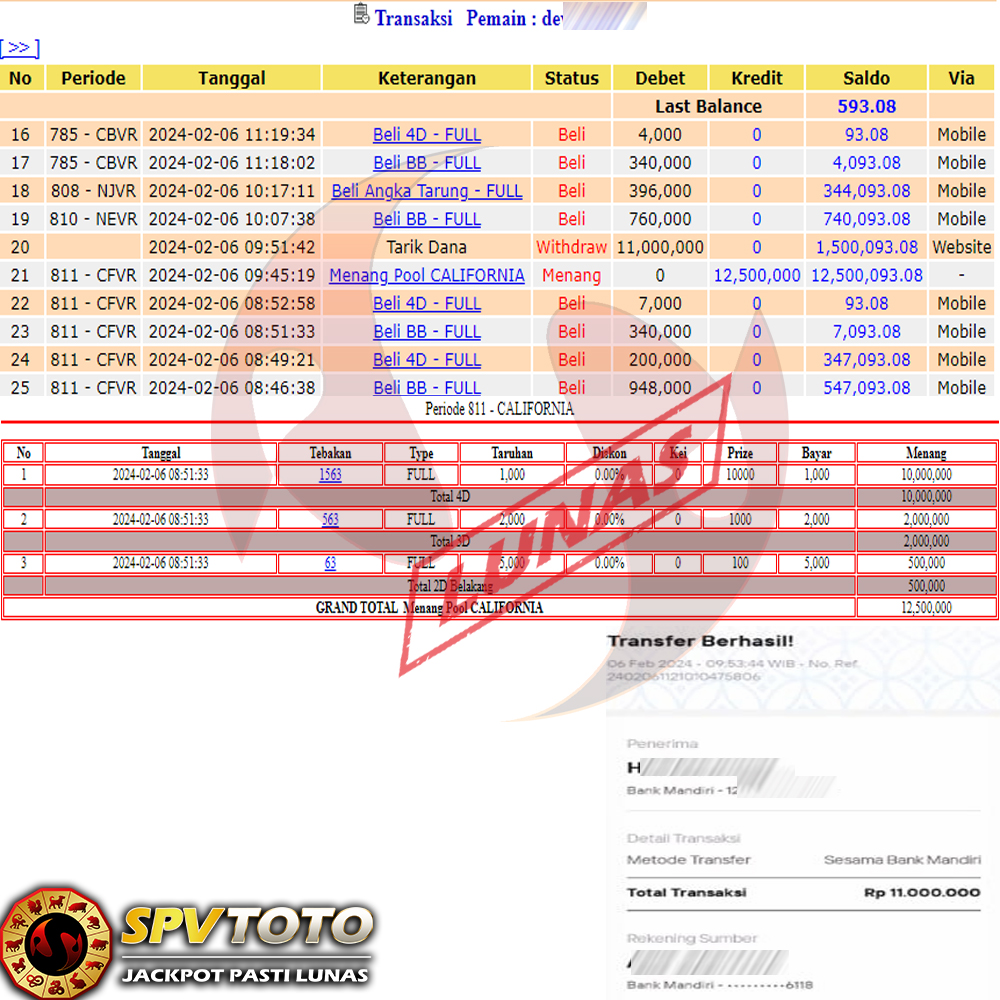Viewport: 1000px width, 1000px height.
Task: Open Beli 4D - FULL link in row 24
Action: pyautogui.click(x=427, y=359)
